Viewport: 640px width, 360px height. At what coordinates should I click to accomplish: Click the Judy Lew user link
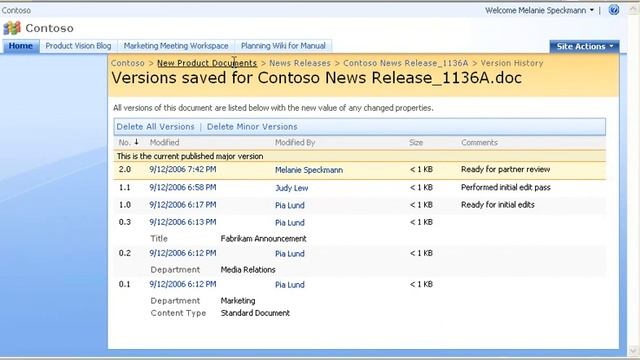(x=291, y=188)
